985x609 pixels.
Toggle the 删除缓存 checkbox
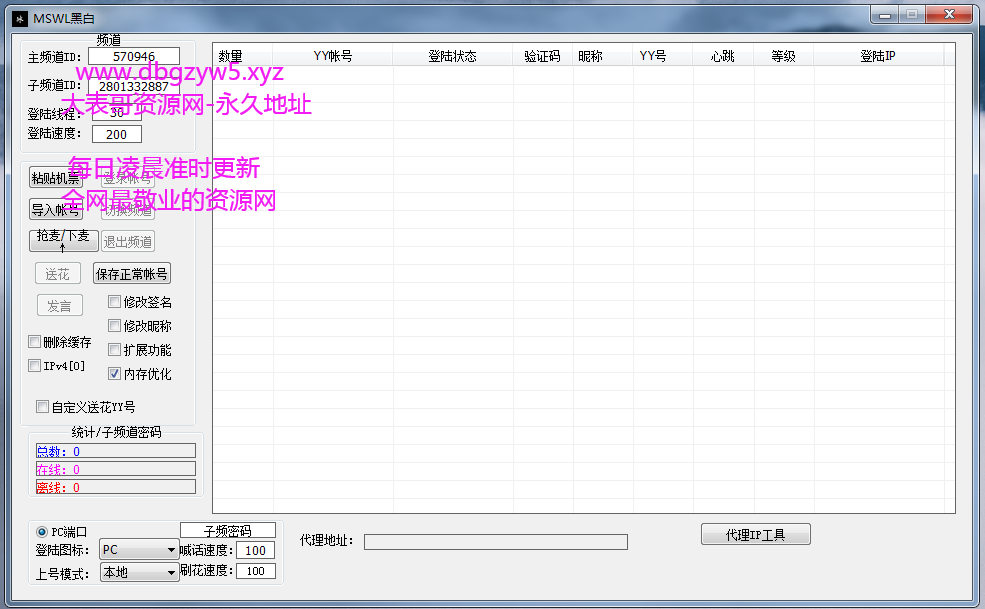click(x=35, y=341)
